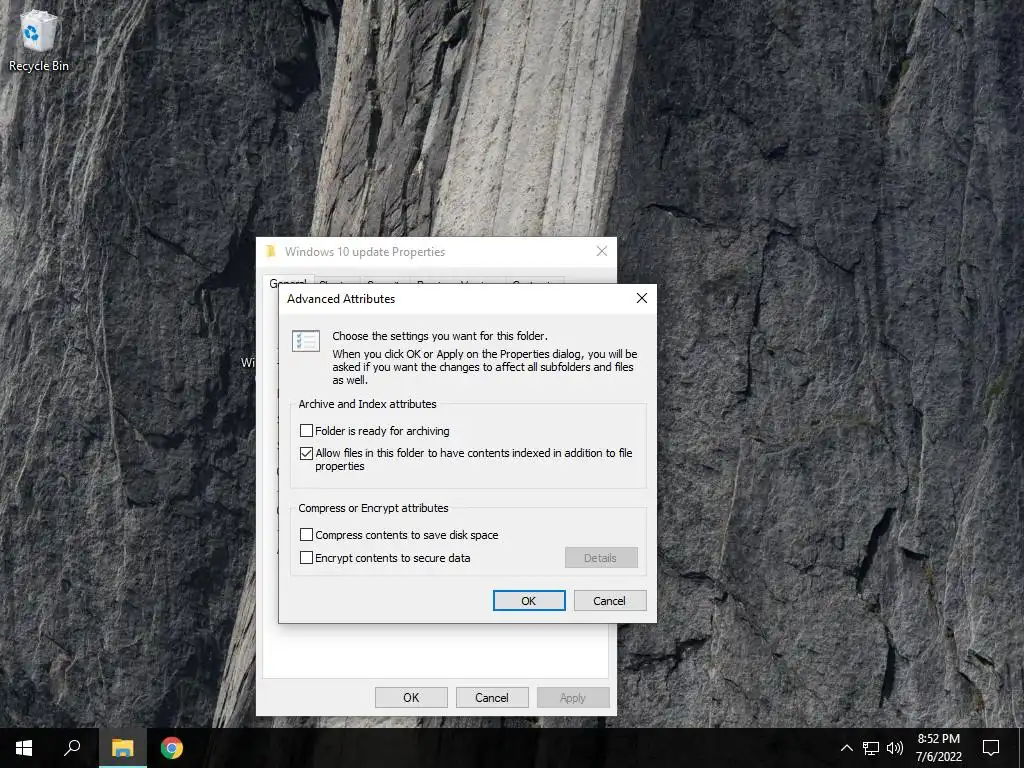The image size is (1024, 768).
Task: Open the notification center icon
Action: [x=991, y=748]
